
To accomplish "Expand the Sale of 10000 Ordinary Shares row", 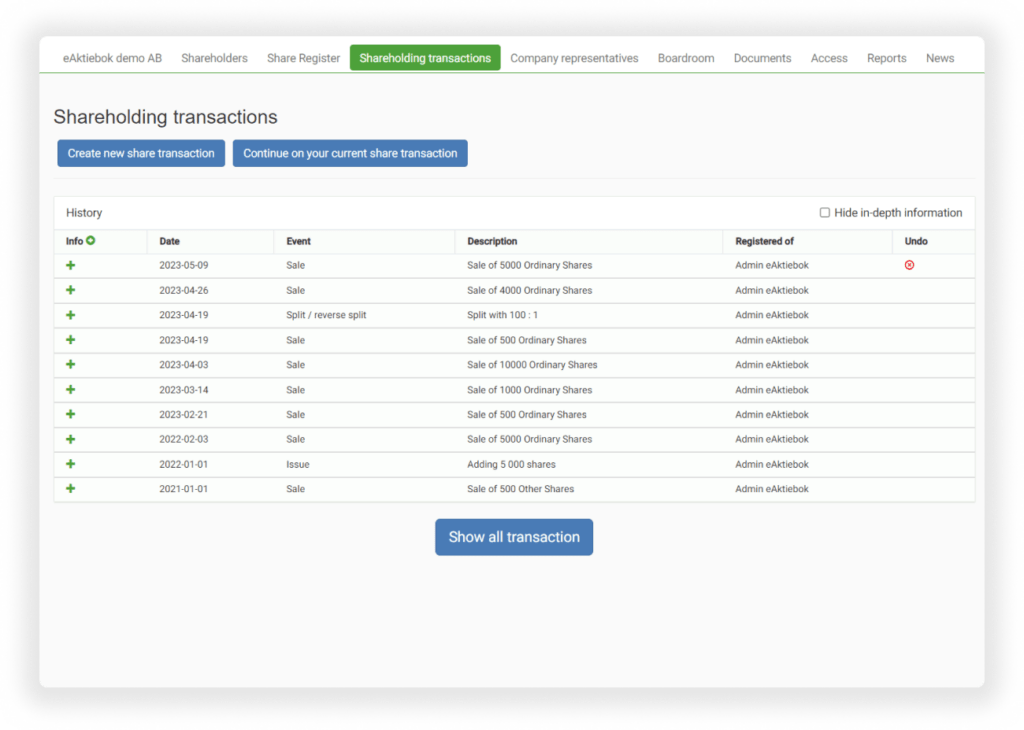I will [x=71, y=364].
